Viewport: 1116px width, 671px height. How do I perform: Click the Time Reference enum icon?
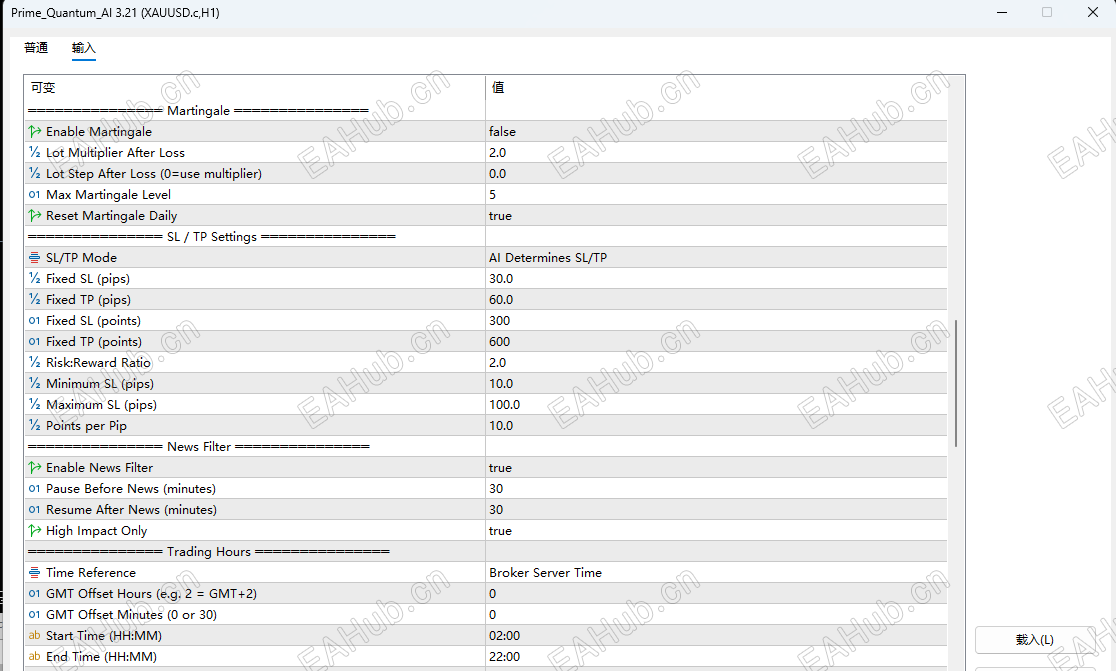34,572
